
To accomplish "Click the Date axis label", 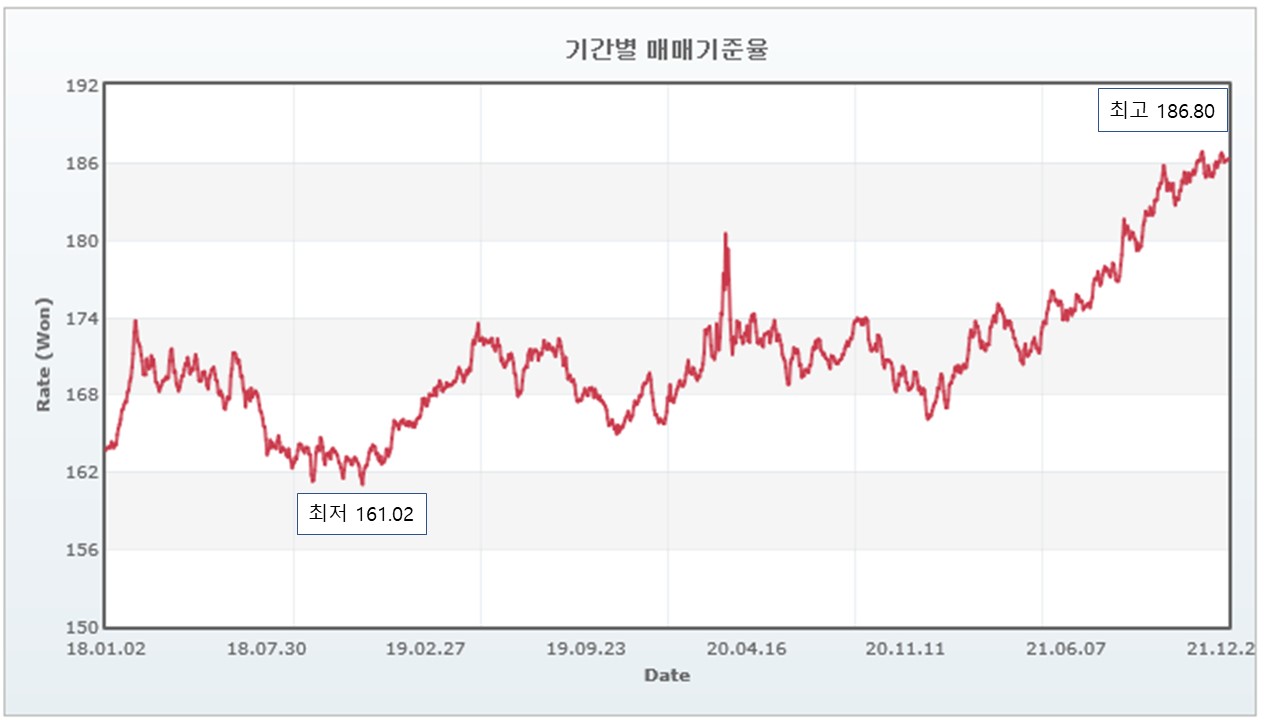I will tap(667, 674).
